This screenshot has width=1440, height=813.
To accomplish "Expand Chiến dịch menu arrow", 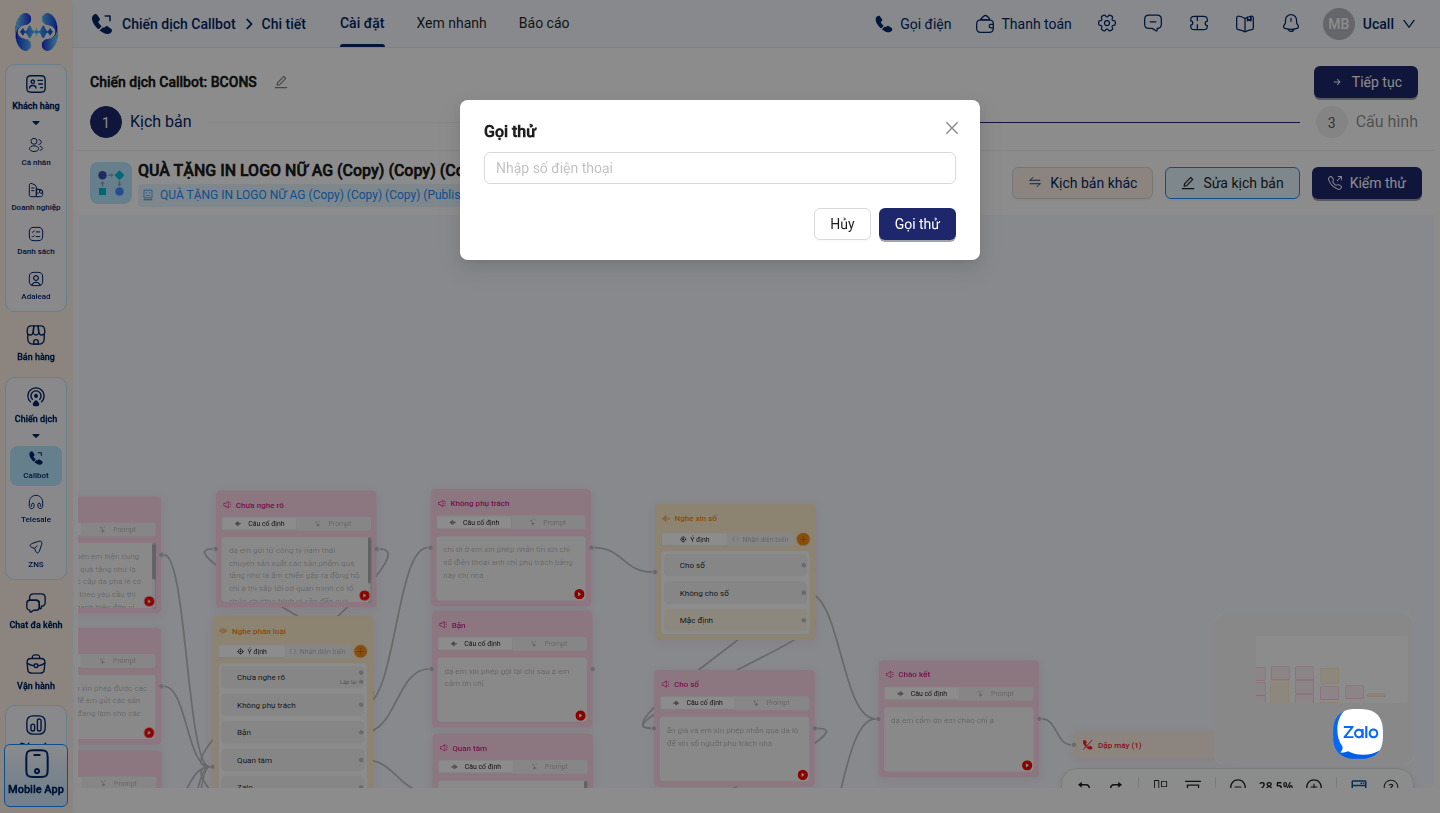I will click(36, 436).
